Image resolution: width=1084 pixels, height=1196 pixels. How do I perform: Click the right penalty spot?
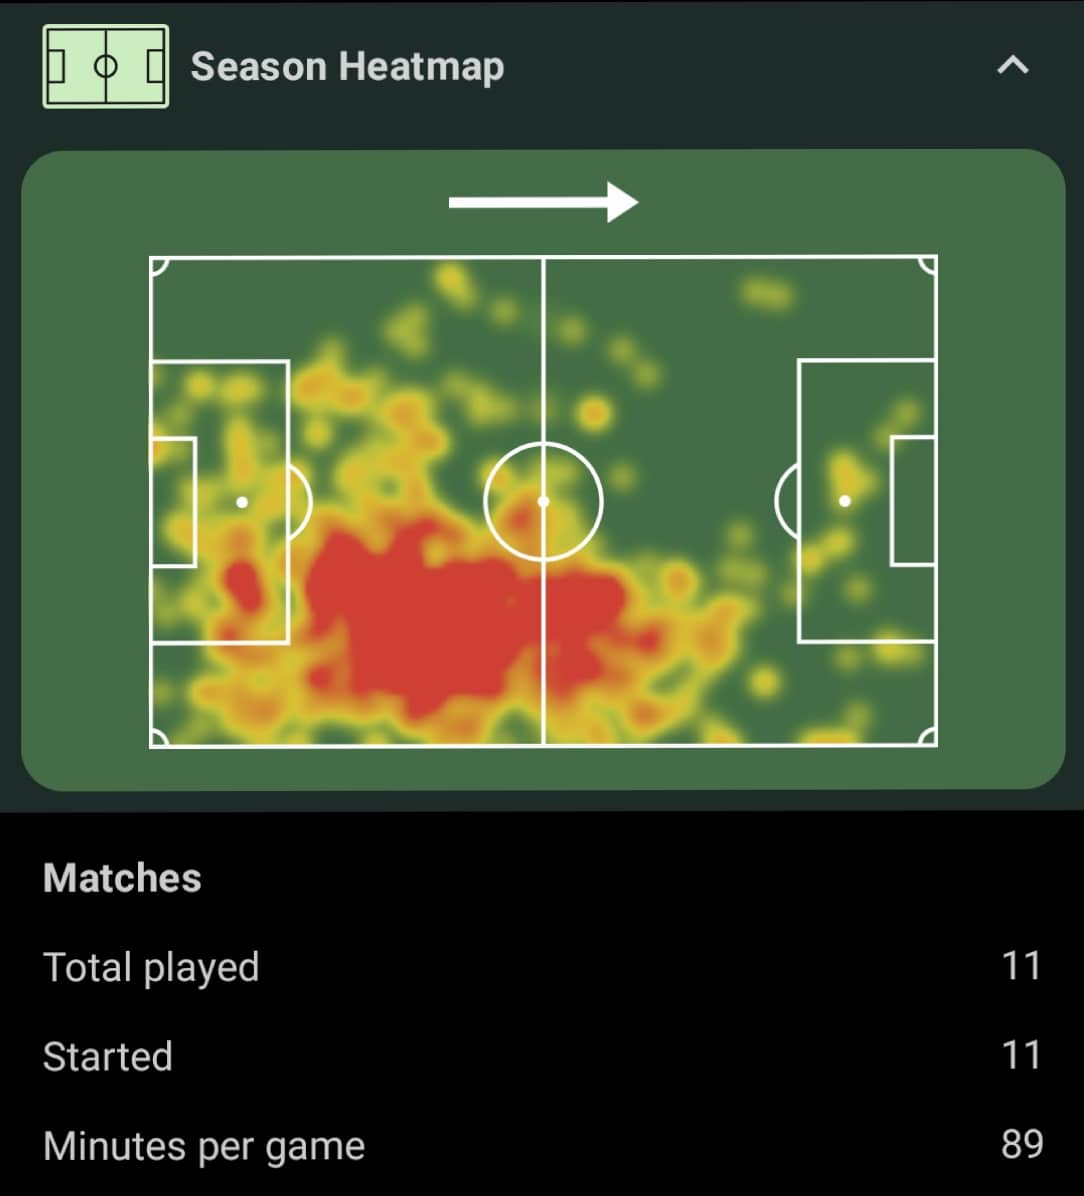844,501
